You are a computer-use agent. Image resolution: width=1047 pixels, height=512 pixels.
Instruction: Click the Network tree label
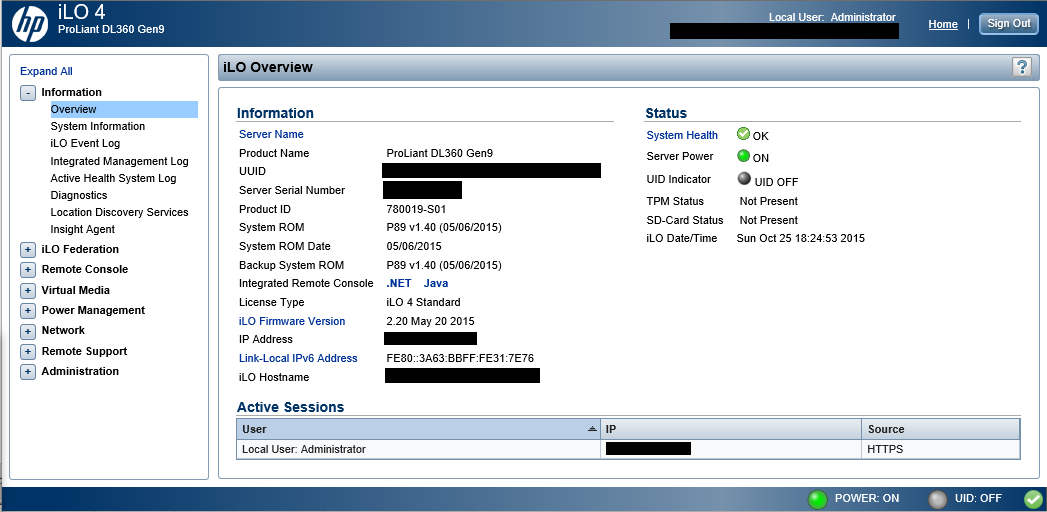pos(63,330)
